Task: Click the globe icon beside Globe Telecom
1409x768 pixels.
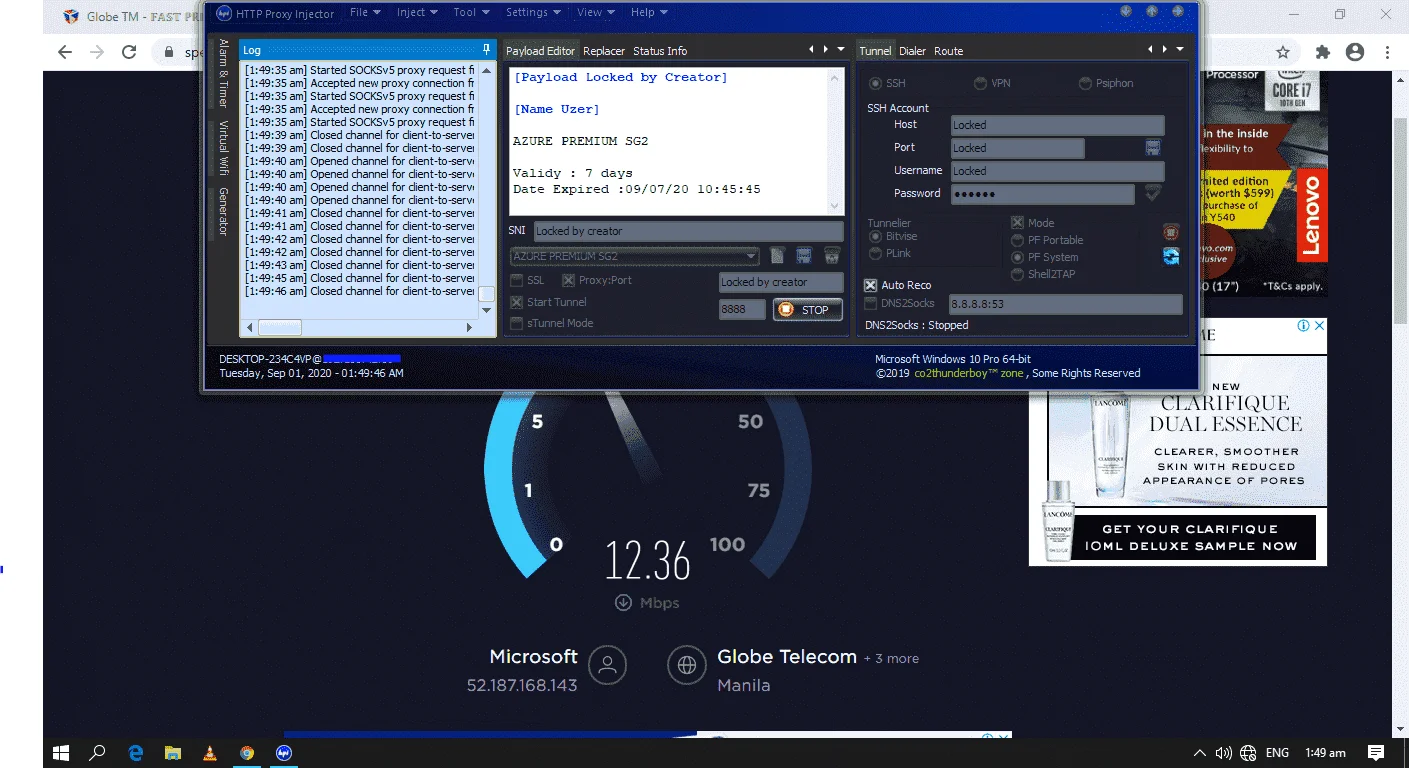Action: point(686,665)
